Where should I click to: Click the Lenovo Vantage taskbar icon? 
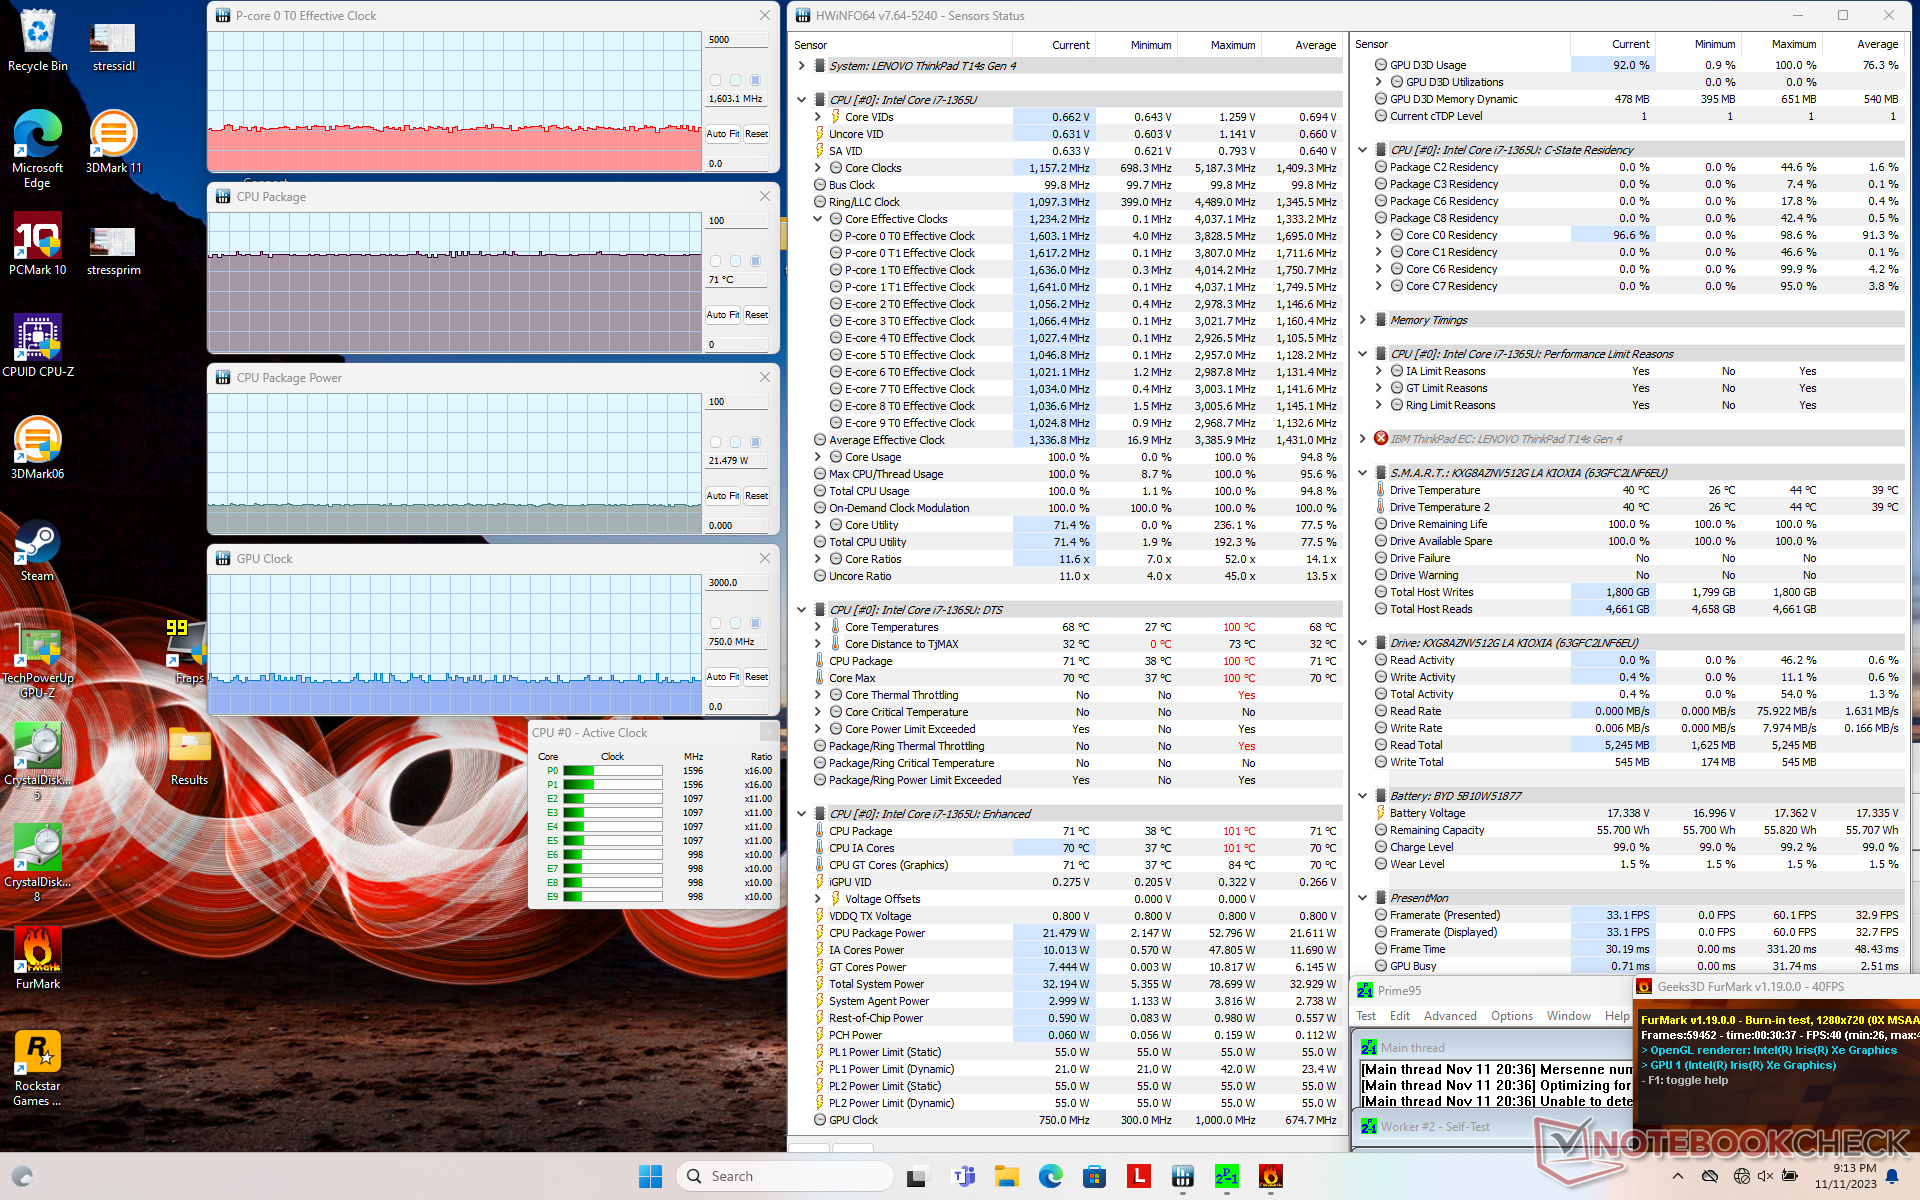pos(1139,1176)
